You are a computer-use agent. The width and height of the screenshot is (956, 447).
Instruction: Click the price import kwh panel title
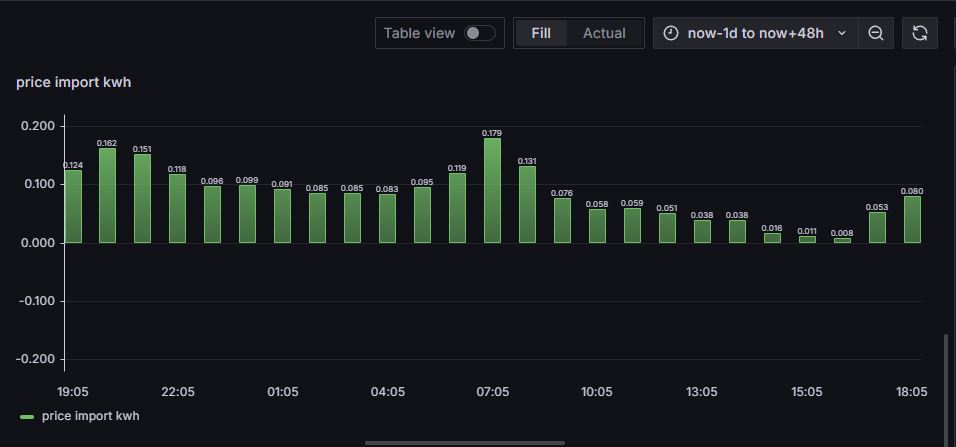pyautogui.click(x=73, y=82)
